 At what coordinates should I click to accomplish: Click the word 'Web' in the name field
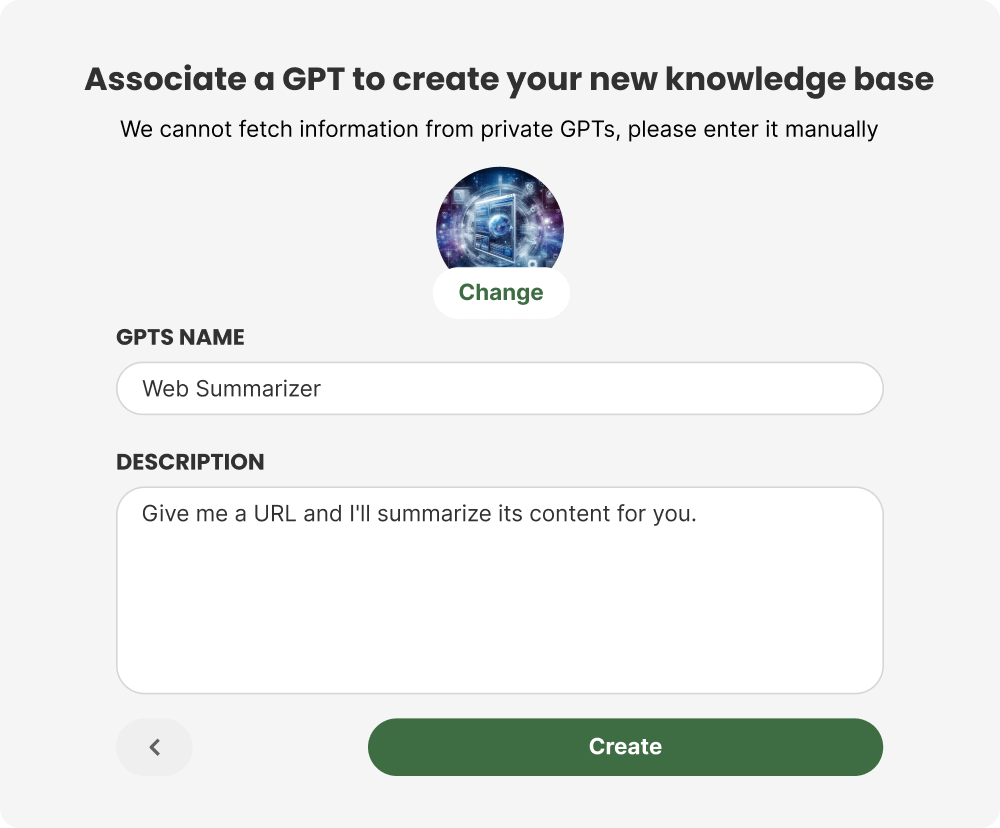pyautogui.click(x=165, y=388)
